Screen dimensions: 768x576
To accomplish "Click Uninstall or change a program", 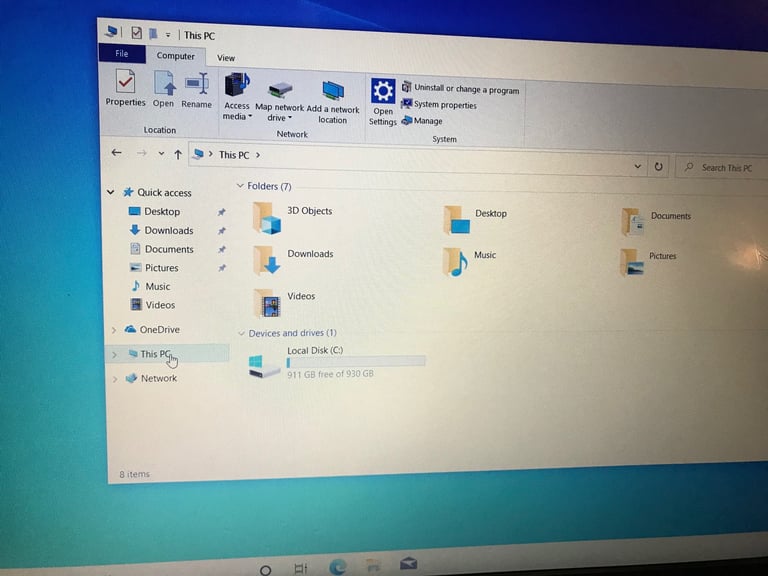I will [460, 89].
